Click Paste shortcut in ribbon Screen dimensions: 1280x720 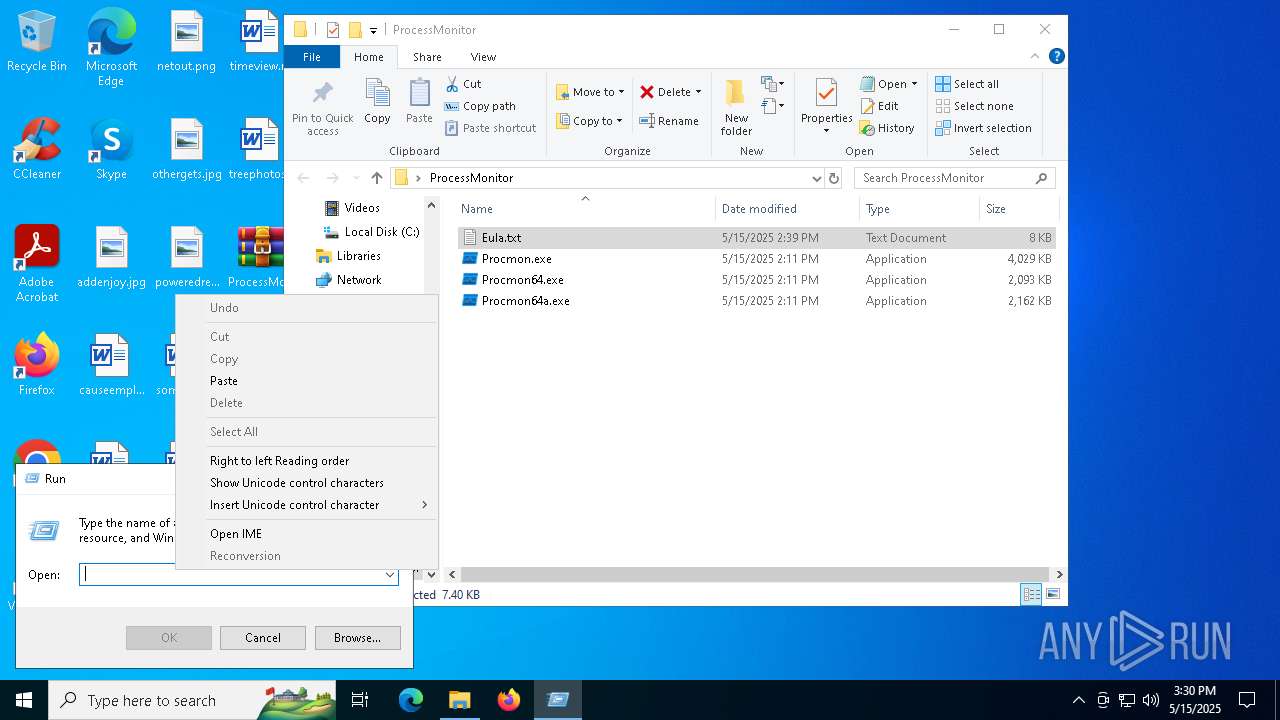490,128
